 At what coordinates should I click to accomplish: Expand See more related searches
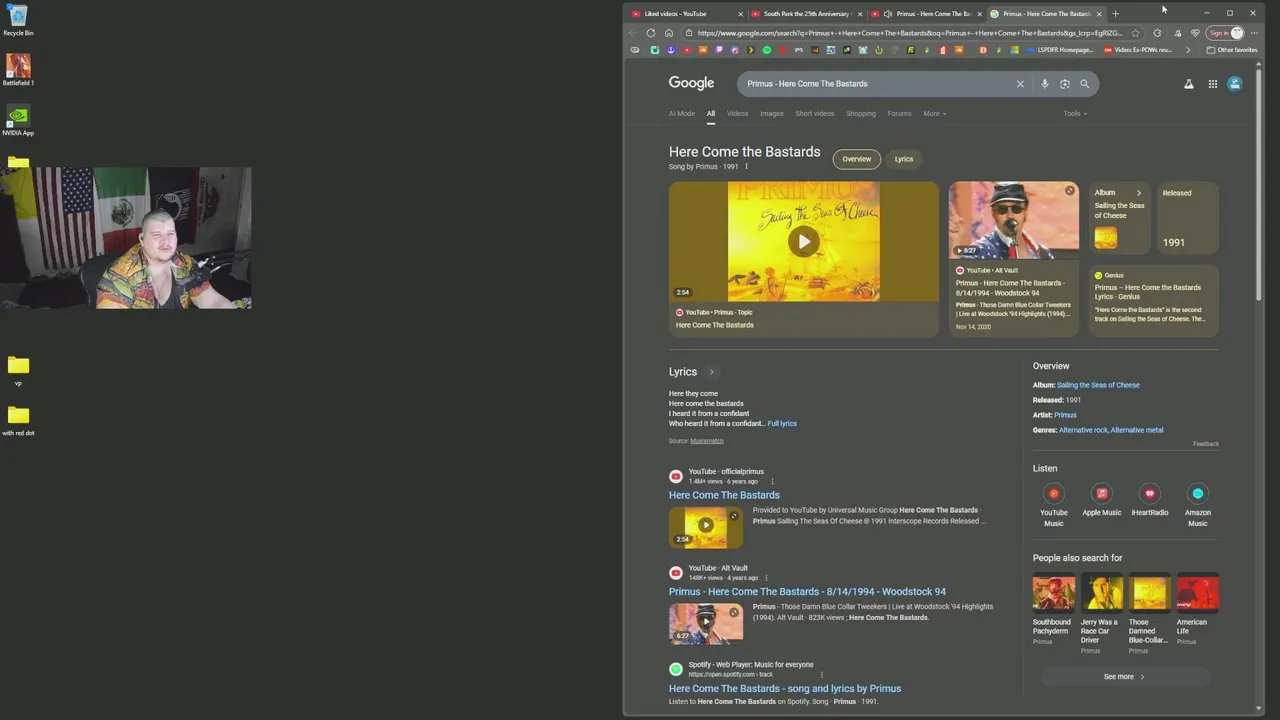click(1123, 677)
